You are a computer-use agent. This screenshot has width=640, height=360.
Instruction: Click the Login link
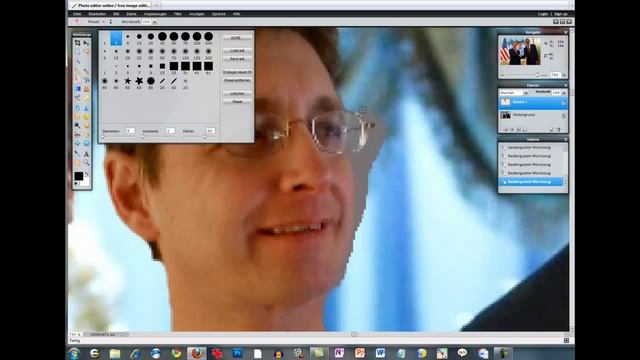543,14
